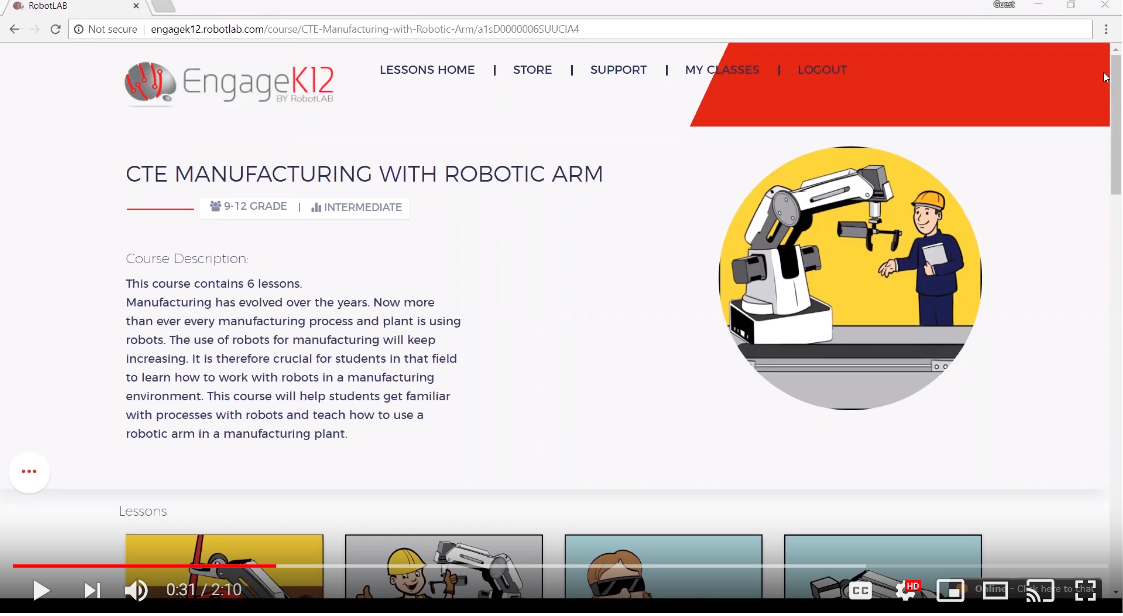Play the video
The image size is (1123, 616).
coord(41,591)
